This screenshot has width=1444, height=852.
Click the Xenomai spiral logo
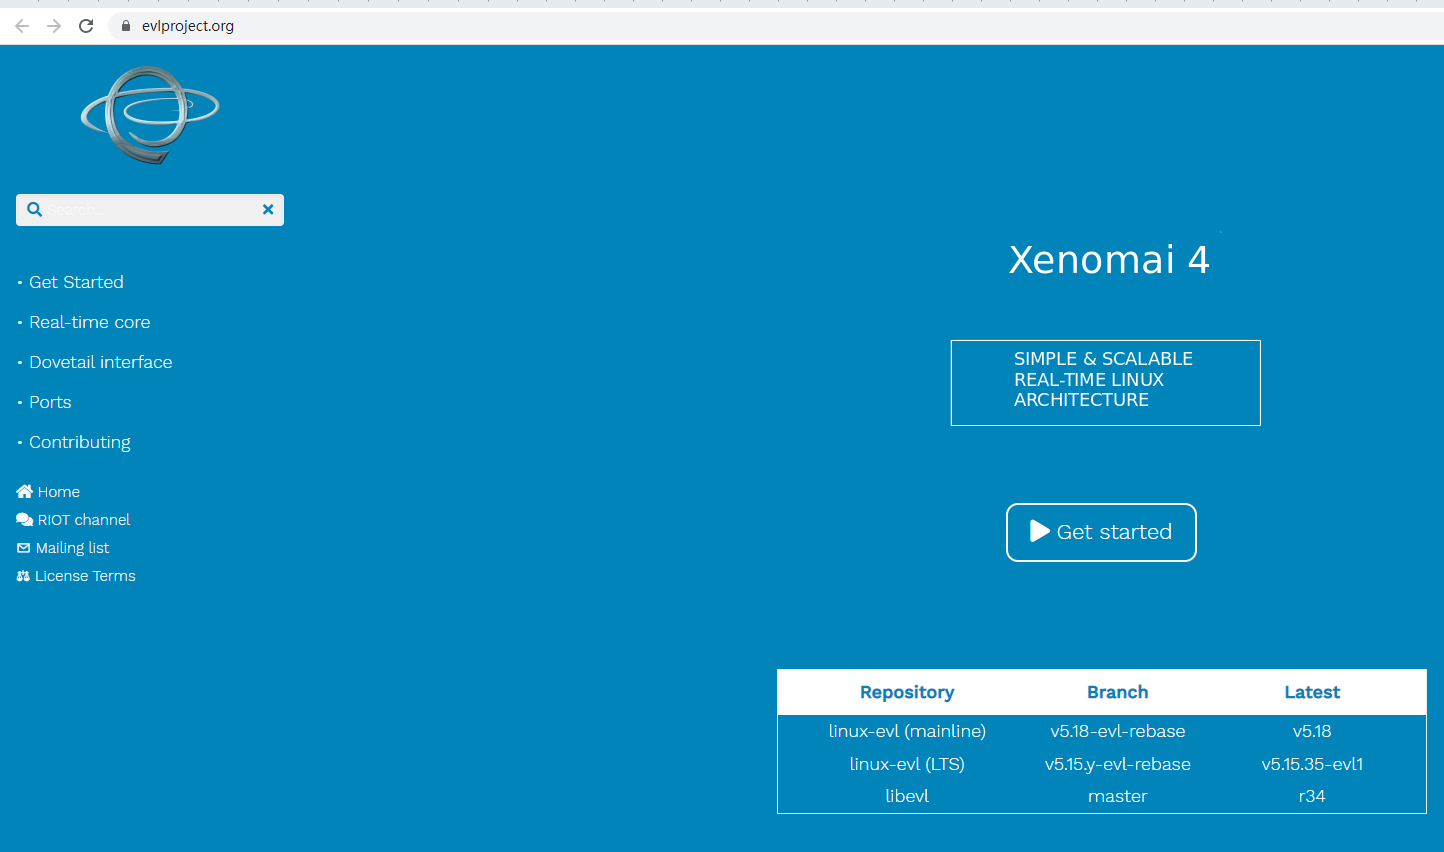click(150, 115)
